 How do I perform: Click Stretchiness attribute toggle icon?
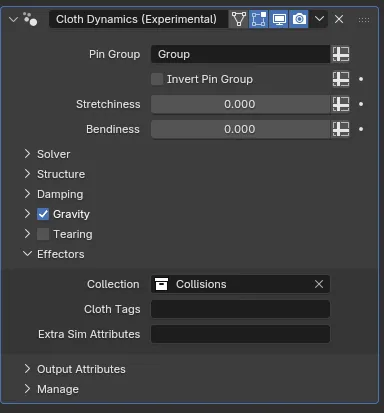point(341,104)
